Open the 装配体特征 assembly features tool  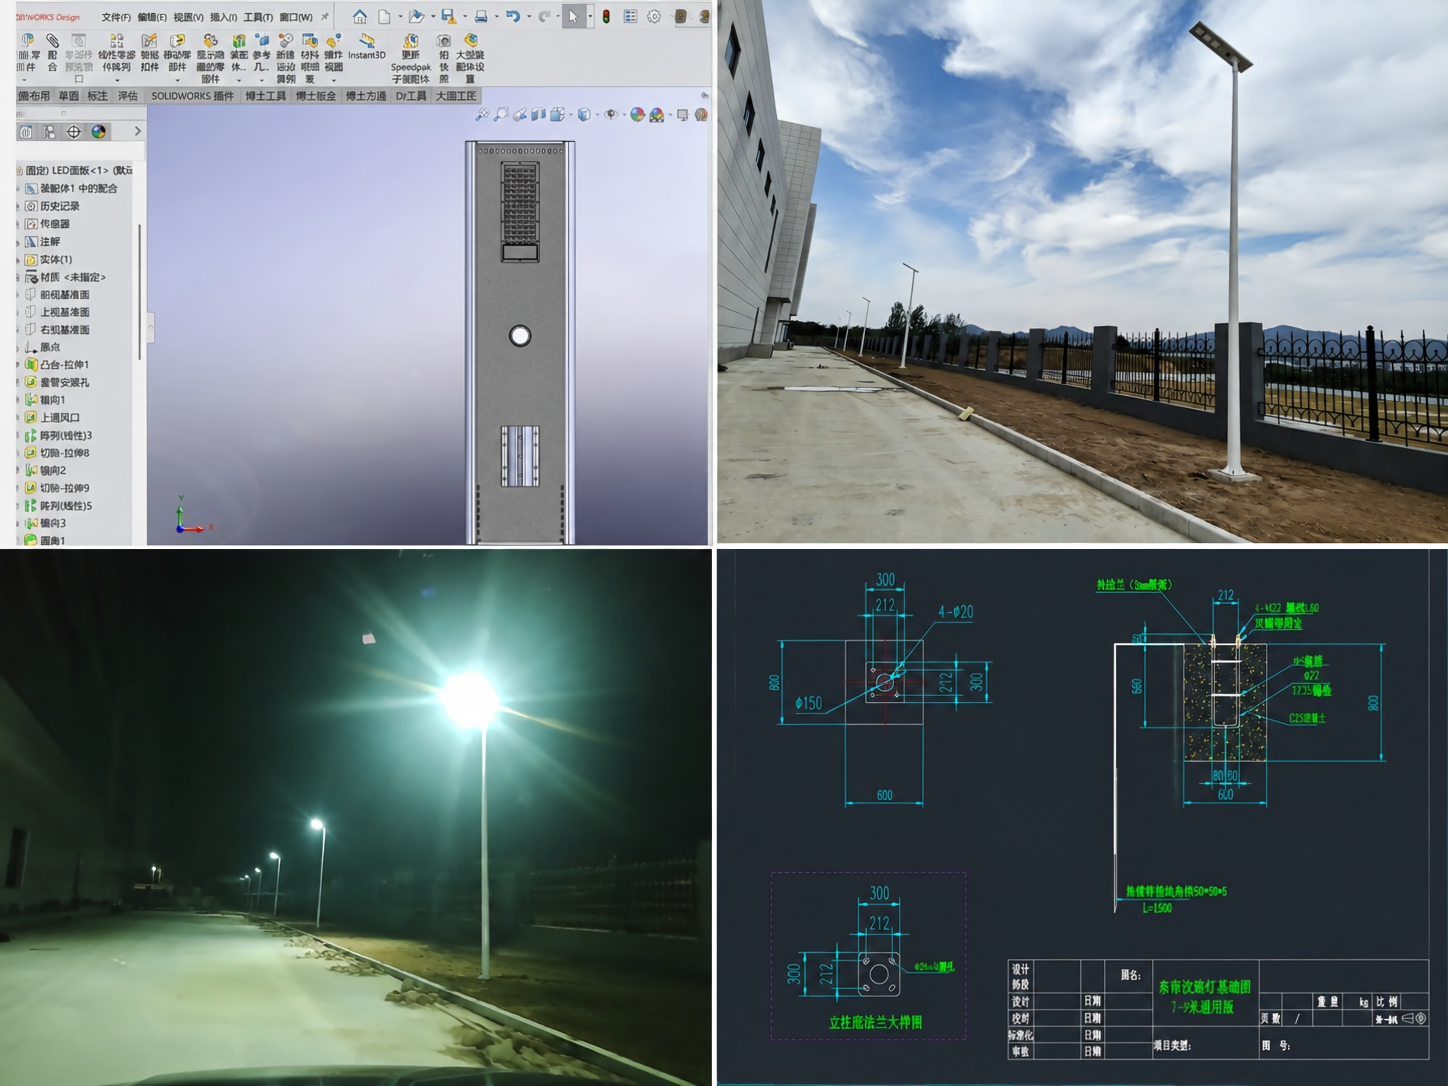tap(238, 55)
